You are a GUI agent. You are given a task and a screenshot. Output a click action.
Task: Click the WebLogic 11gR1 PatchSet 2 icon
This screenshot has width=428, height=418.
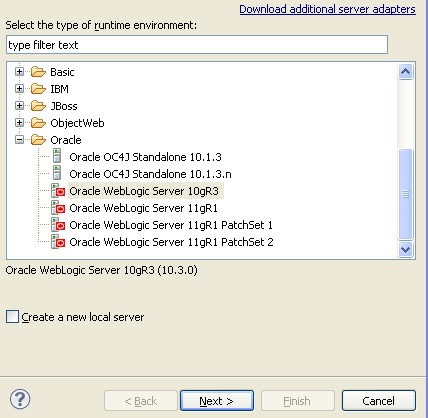click(58, 242)
